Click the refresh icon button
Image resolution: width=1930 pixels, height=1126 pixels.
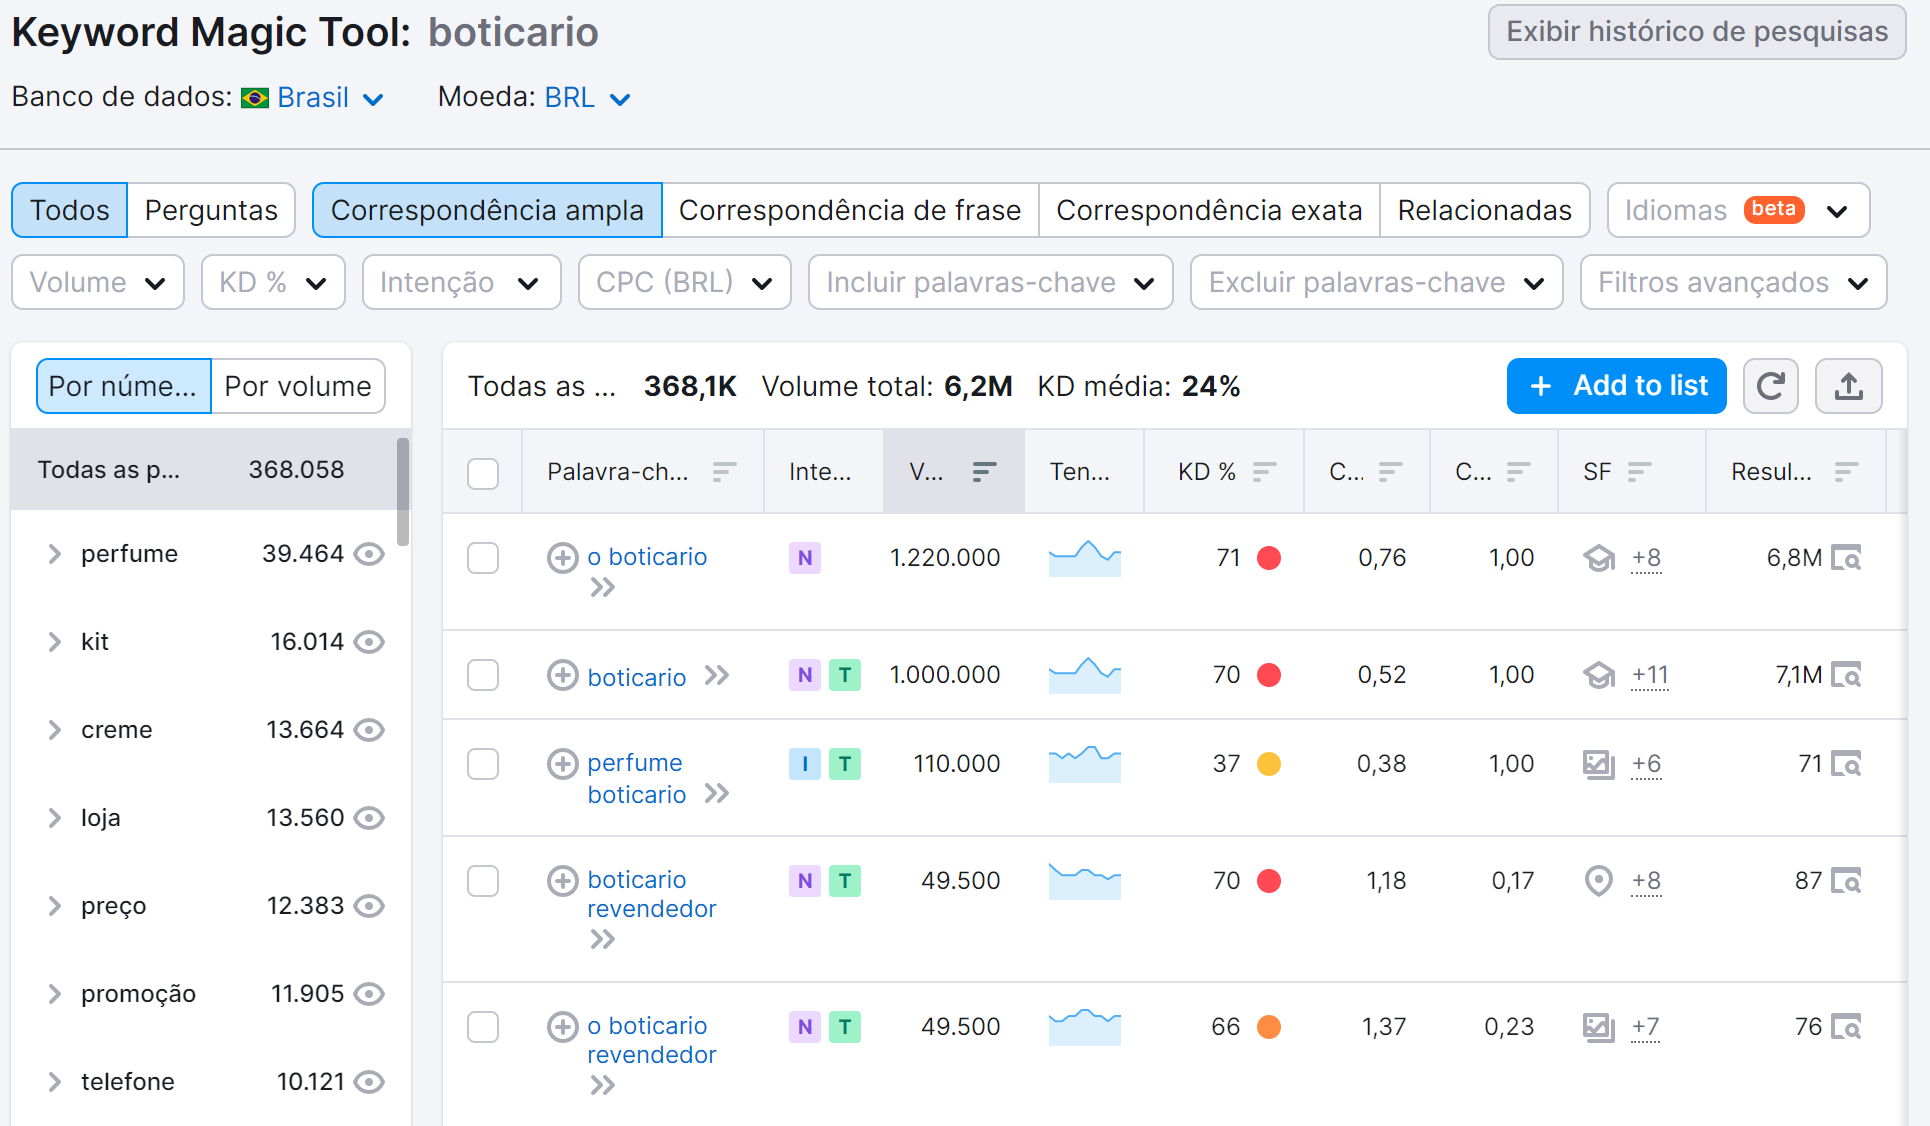coord(1770,386)
